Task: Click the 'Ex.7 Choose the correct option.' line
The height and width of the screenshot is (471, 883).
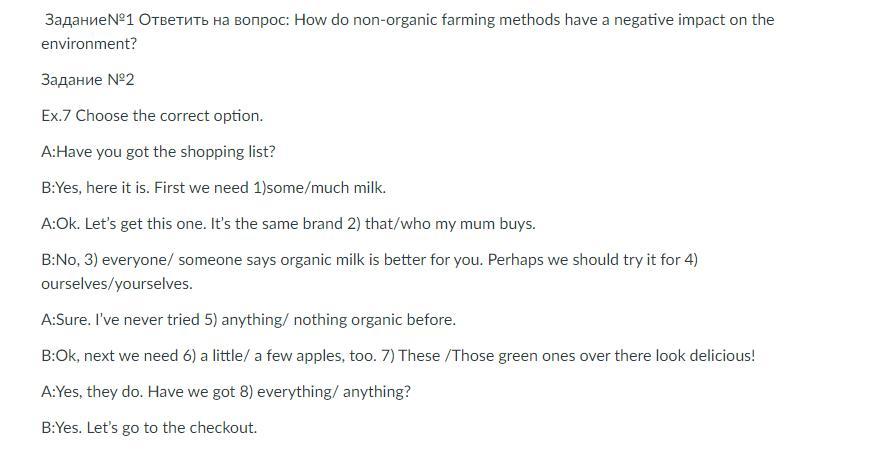Action: tap(152, 116)
